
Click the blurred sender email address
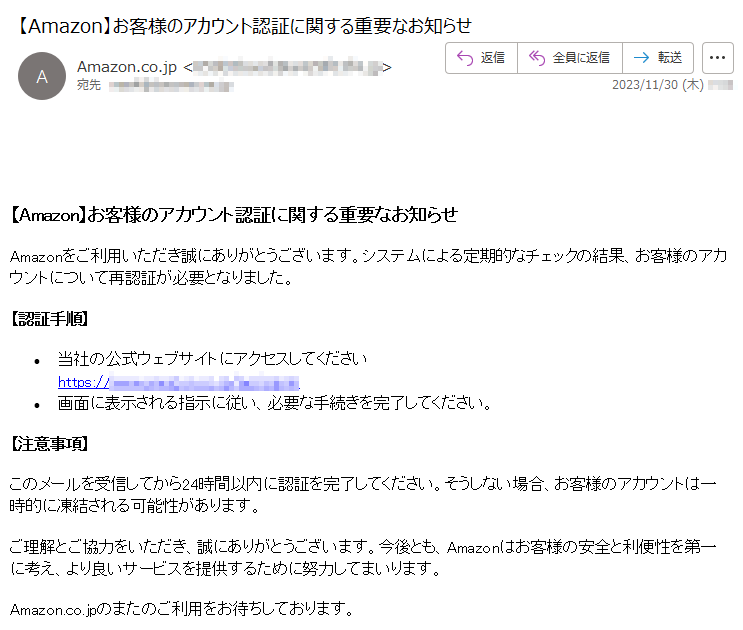click(287, 67)
